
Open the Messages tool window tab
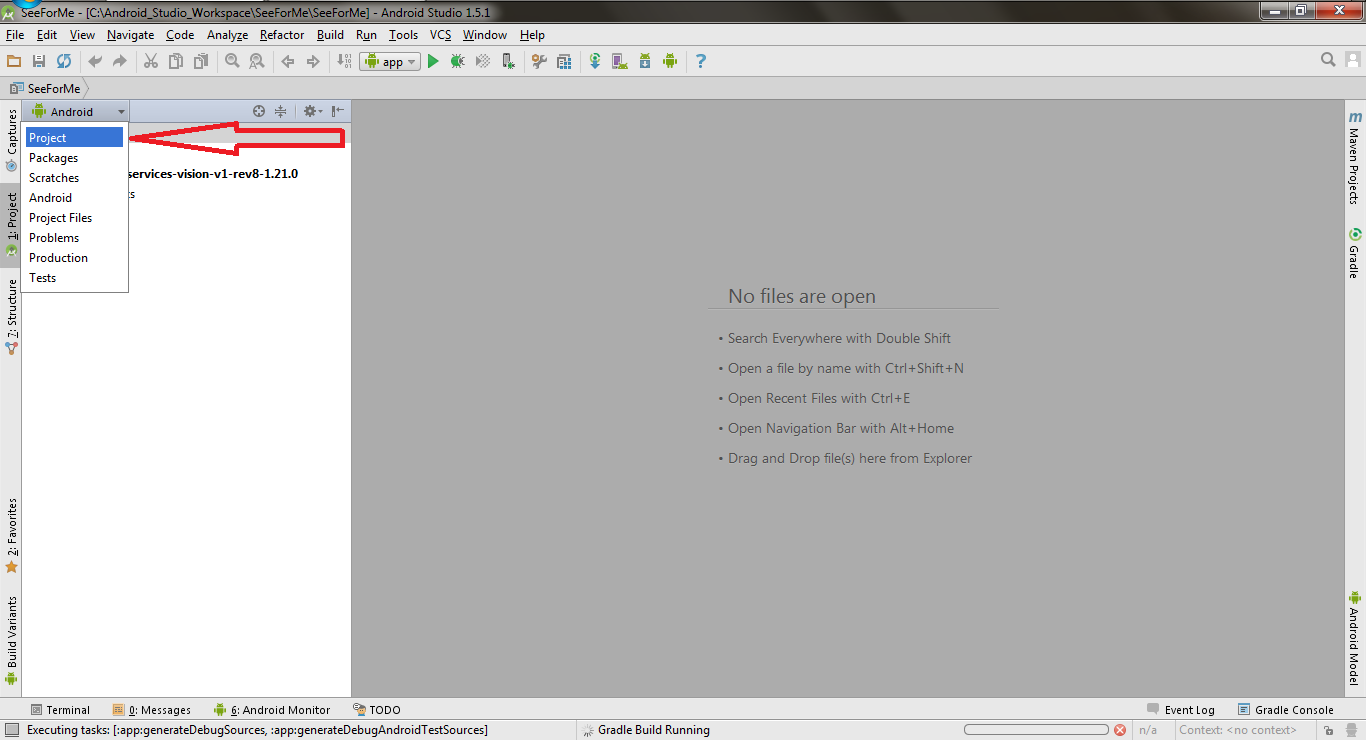point(152,710)
